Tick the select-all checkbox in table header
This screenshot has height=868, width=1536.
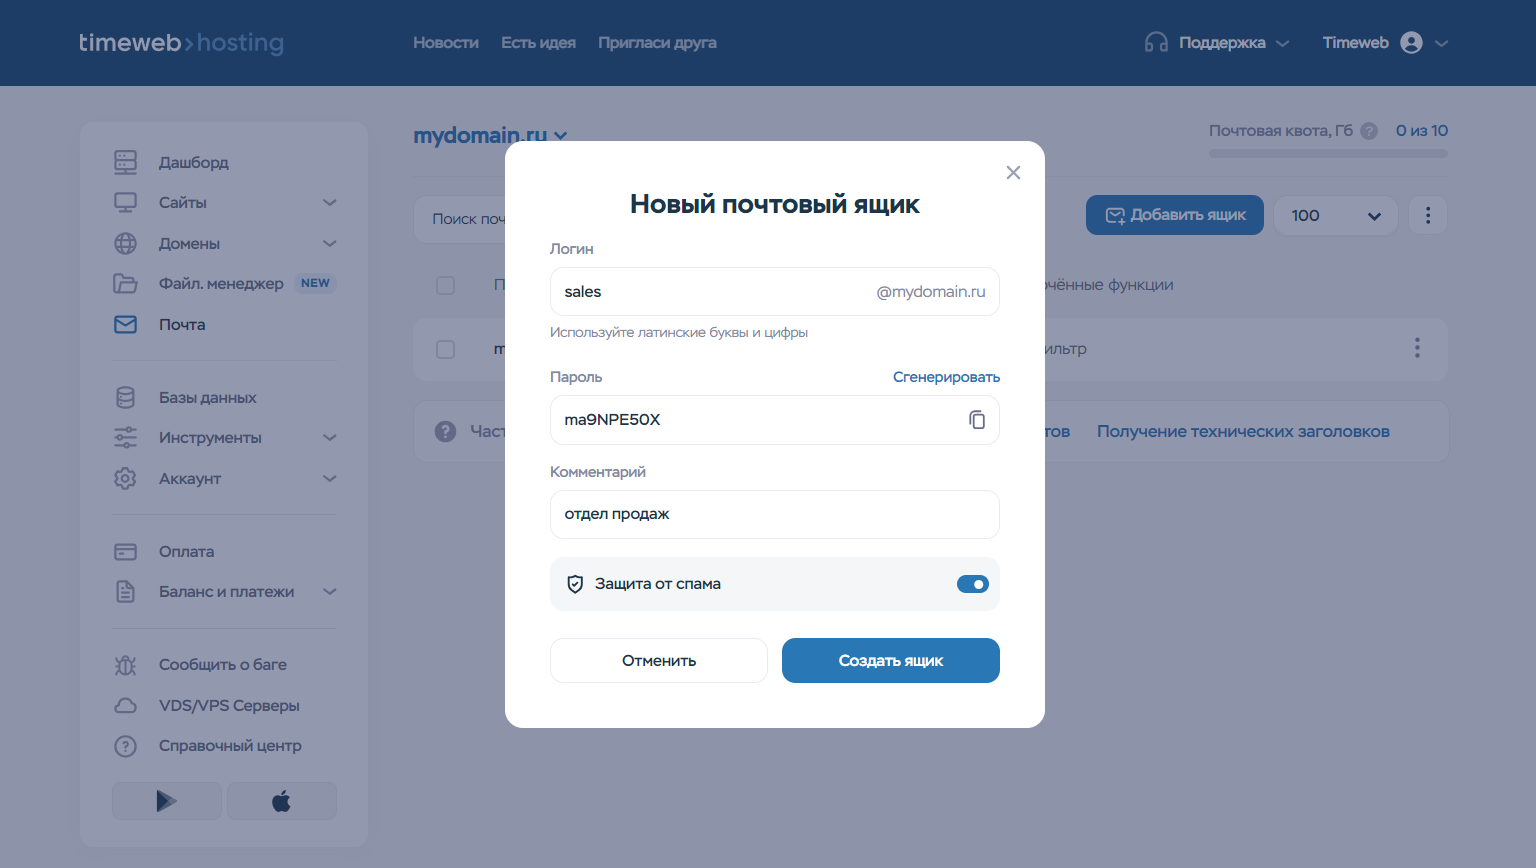pyautogui.click(x=446, y=285)
